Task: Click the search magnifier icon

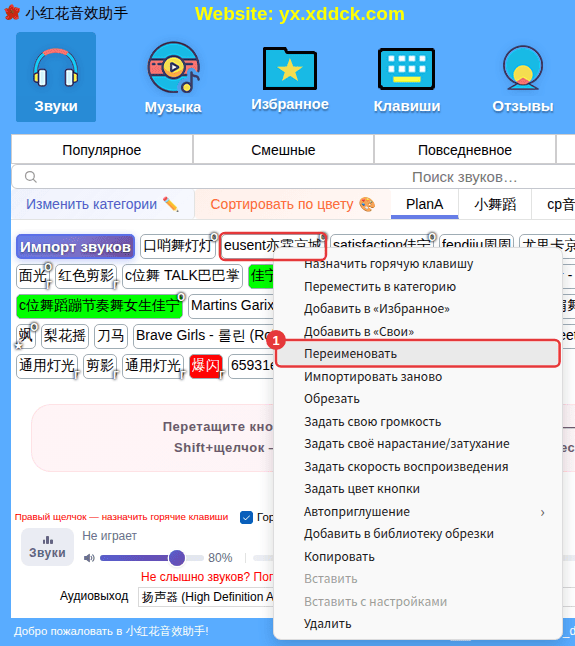Action: (30, 177)
